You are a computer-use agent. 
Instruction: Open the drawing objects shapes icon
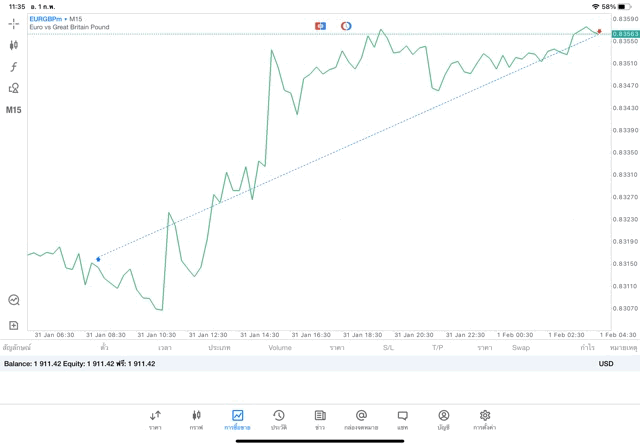point(14,88)
